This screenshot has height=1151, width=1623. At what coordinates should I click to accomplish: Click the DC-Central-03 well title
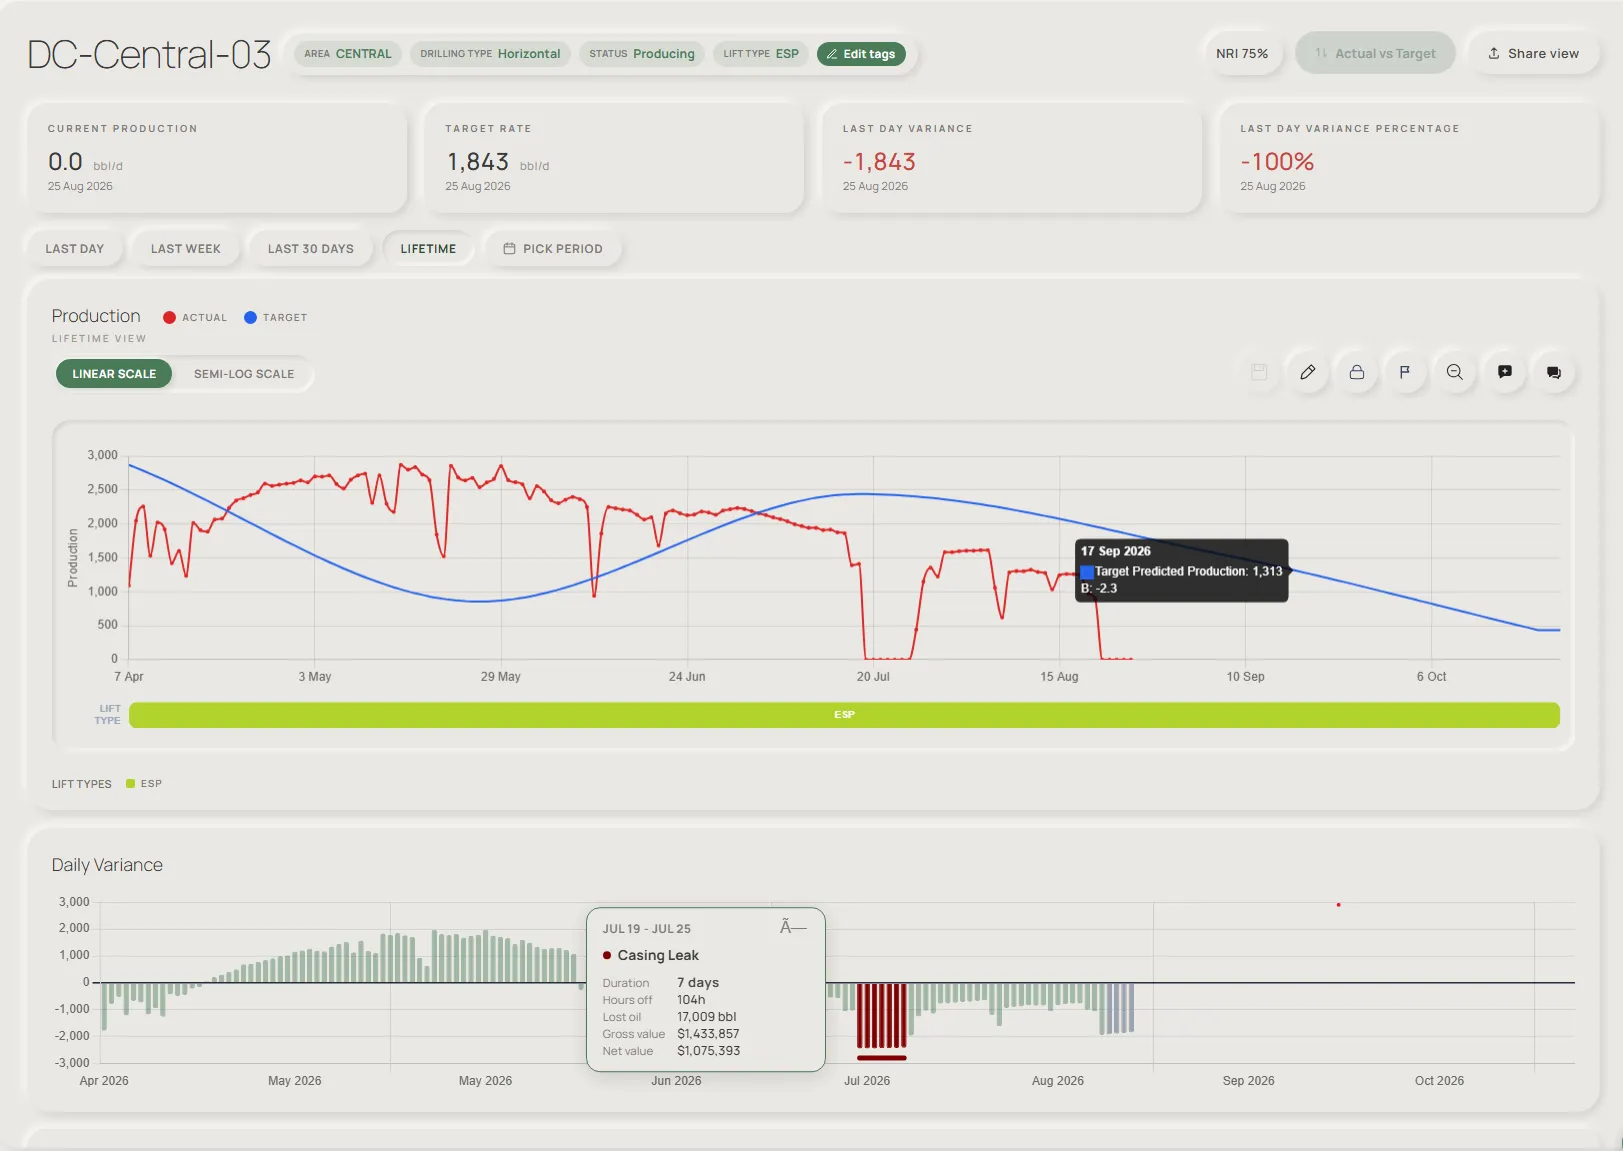pos(149,55)
